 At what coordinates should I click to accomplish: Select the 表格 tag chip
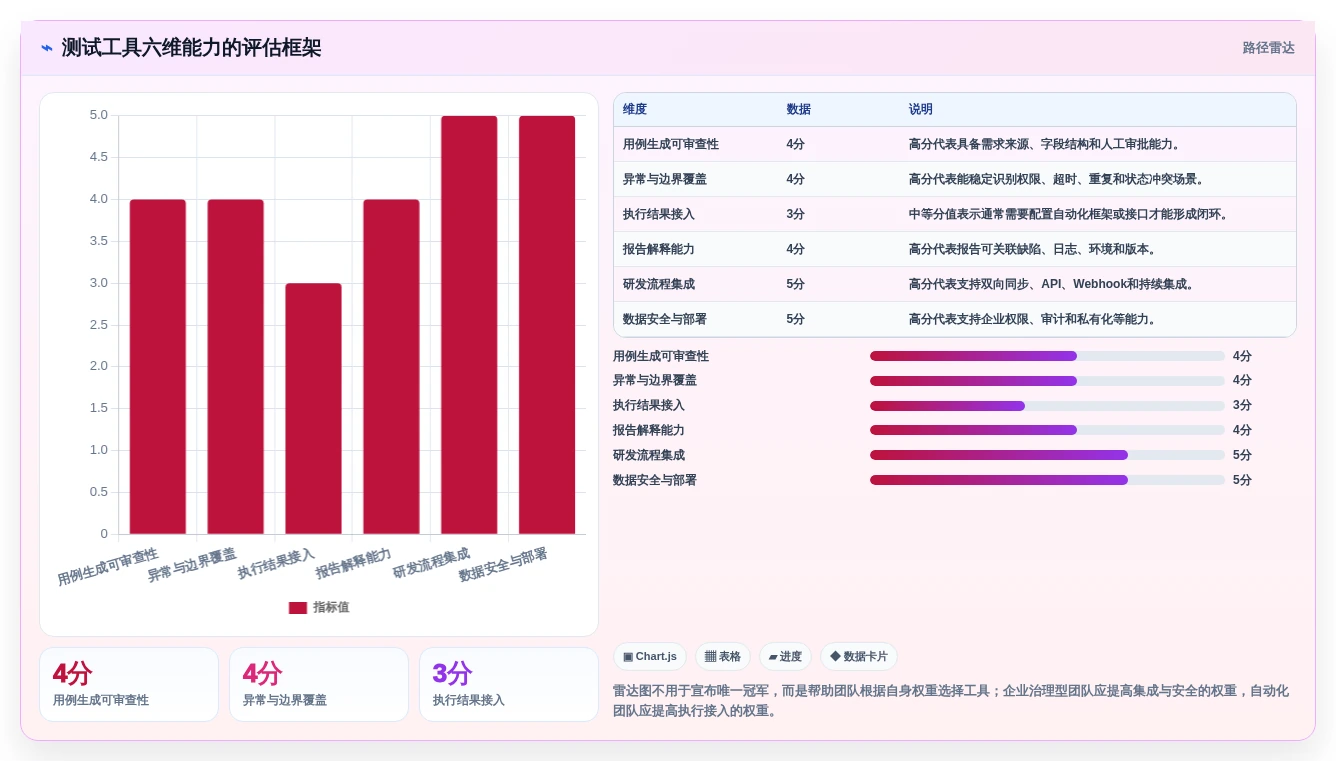click(723, 657)
